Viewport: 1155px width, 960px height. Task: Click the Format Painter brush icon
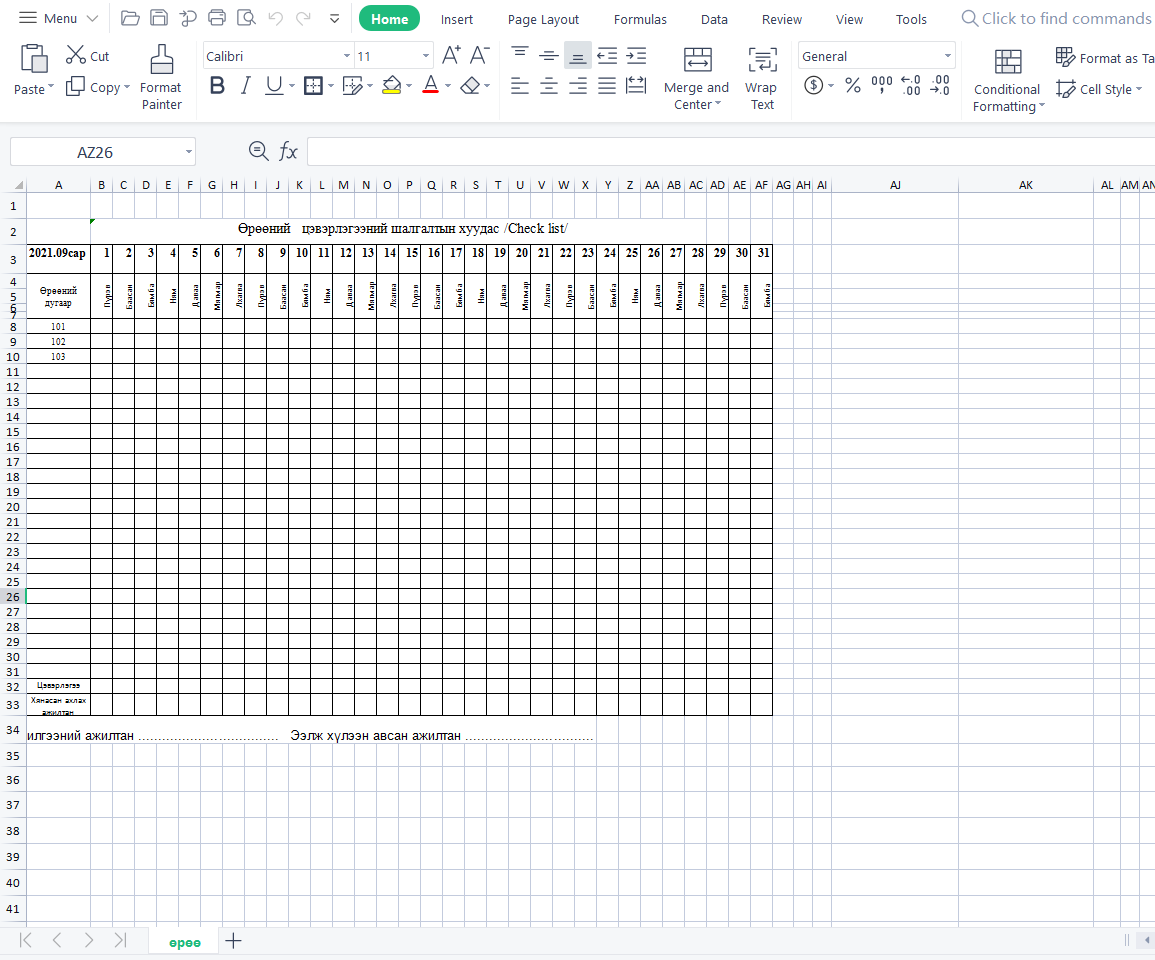(160, 60)
